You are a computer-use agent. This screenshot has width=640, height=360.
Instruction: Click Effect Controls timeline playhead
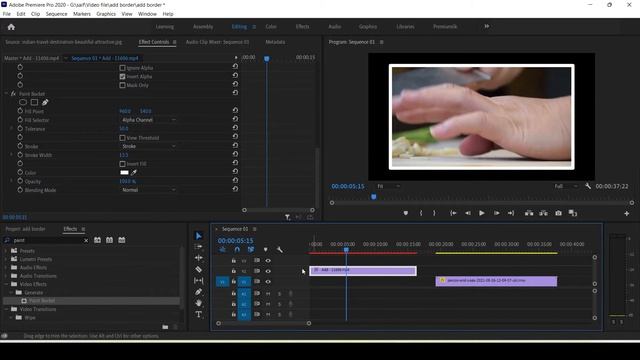pos(267,59)
